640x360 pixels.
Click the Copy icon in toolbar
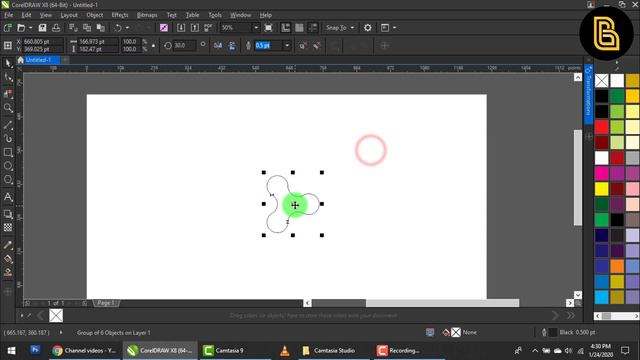pyautogui.click(x=87, y=28)
